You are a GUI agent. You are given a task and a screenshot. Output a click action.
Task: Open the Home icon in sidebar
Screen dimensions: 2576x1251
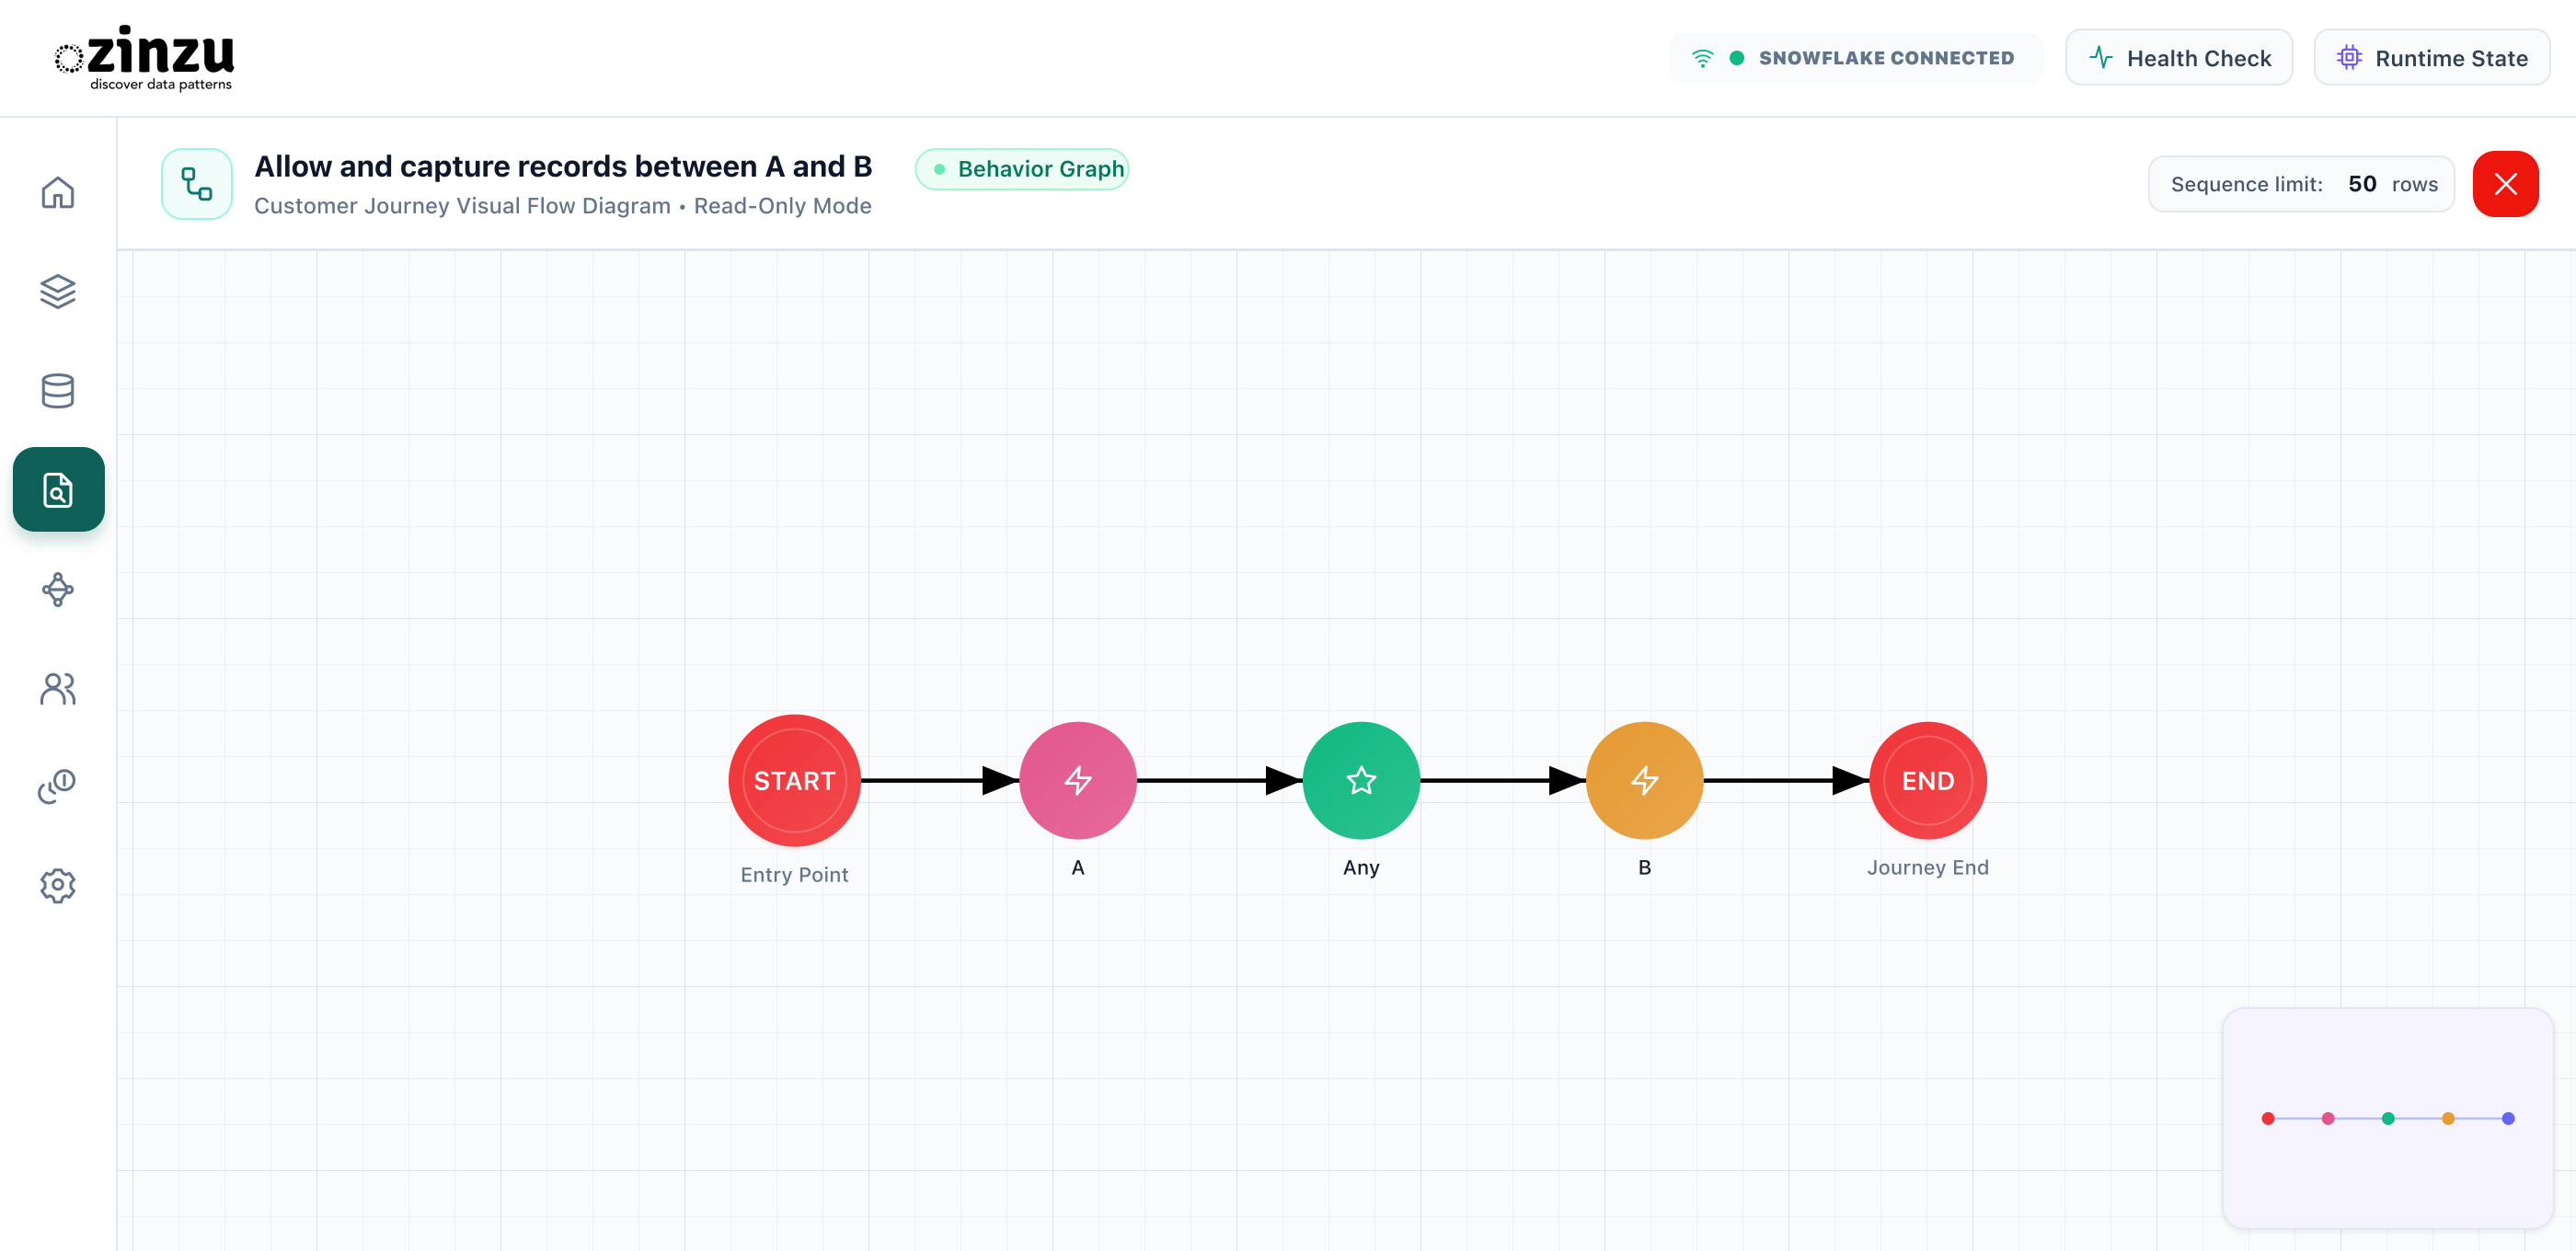point(58,192)
